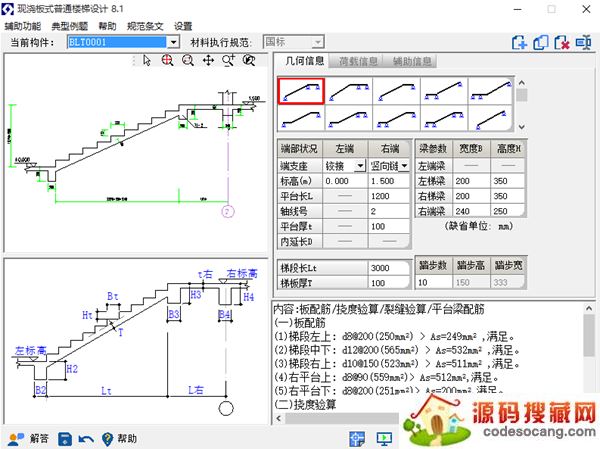Click the add new component icon
This screenshot has width=600, height=449.
(x=520, y=42)
